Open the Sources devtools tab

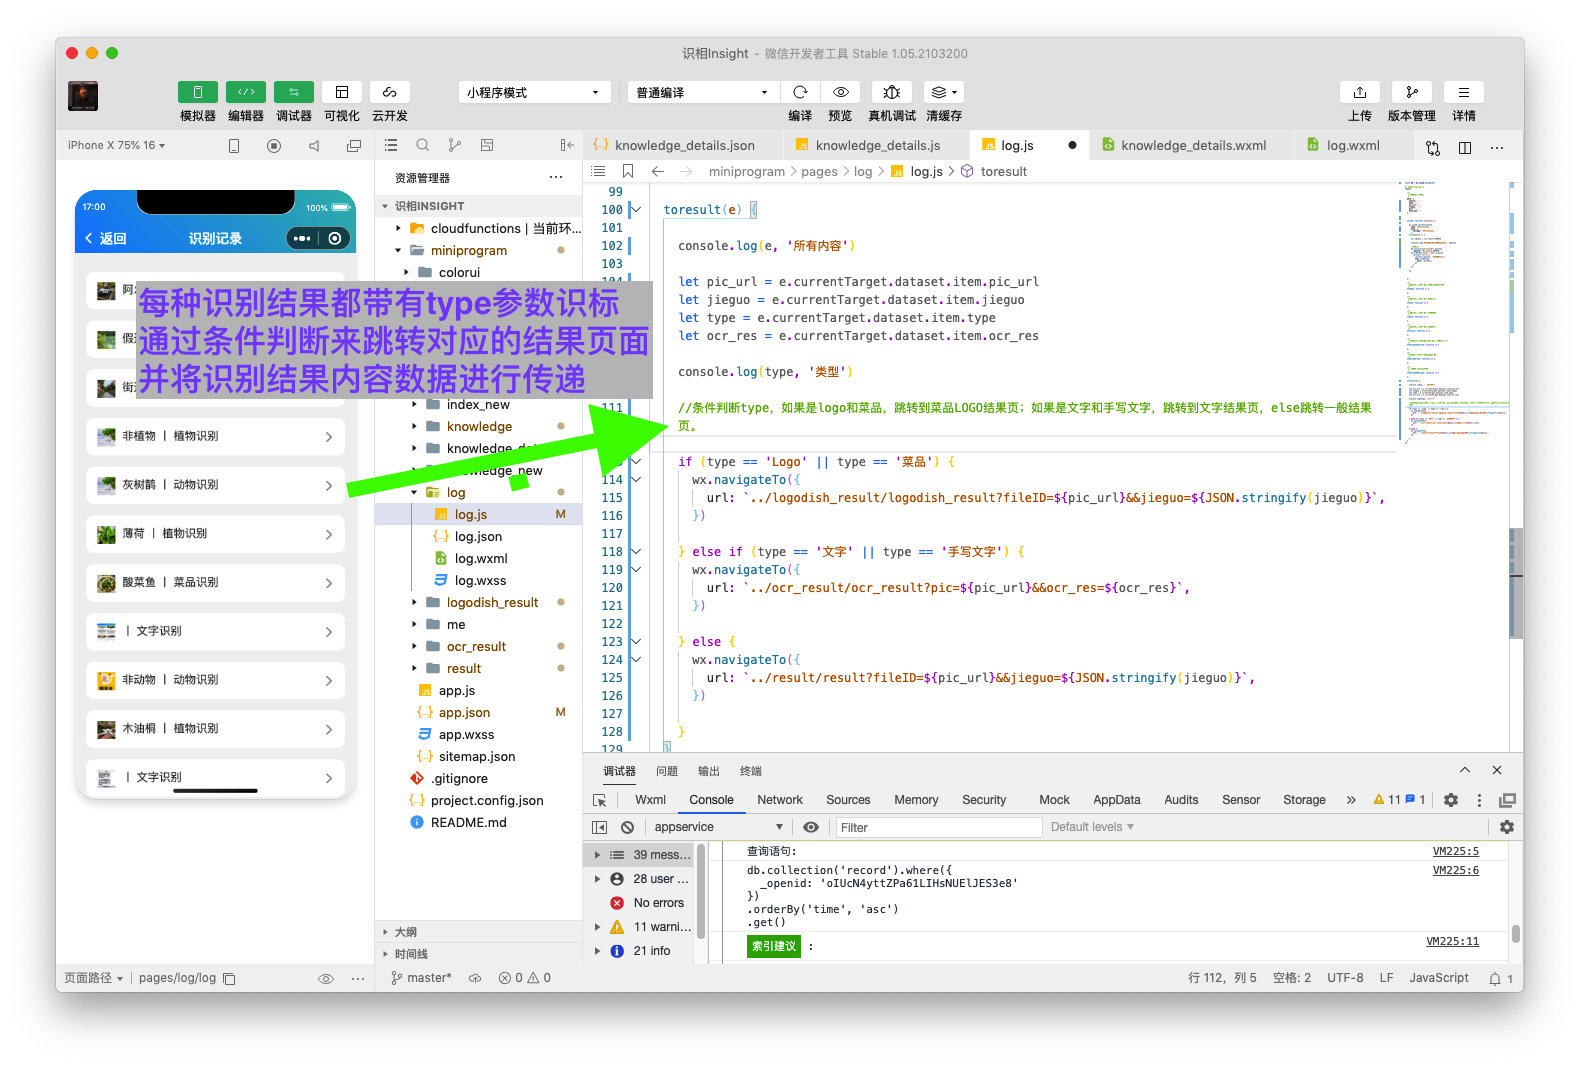(848, 799)
